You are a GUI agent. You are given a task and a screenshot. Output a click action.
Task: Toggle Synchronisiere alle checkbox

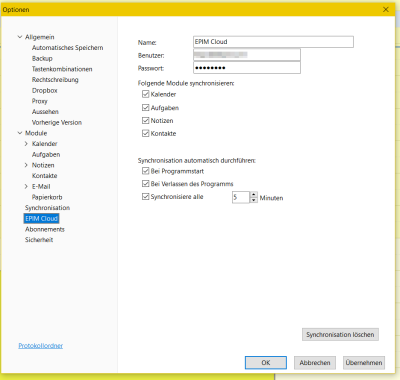tap(145, 197)
